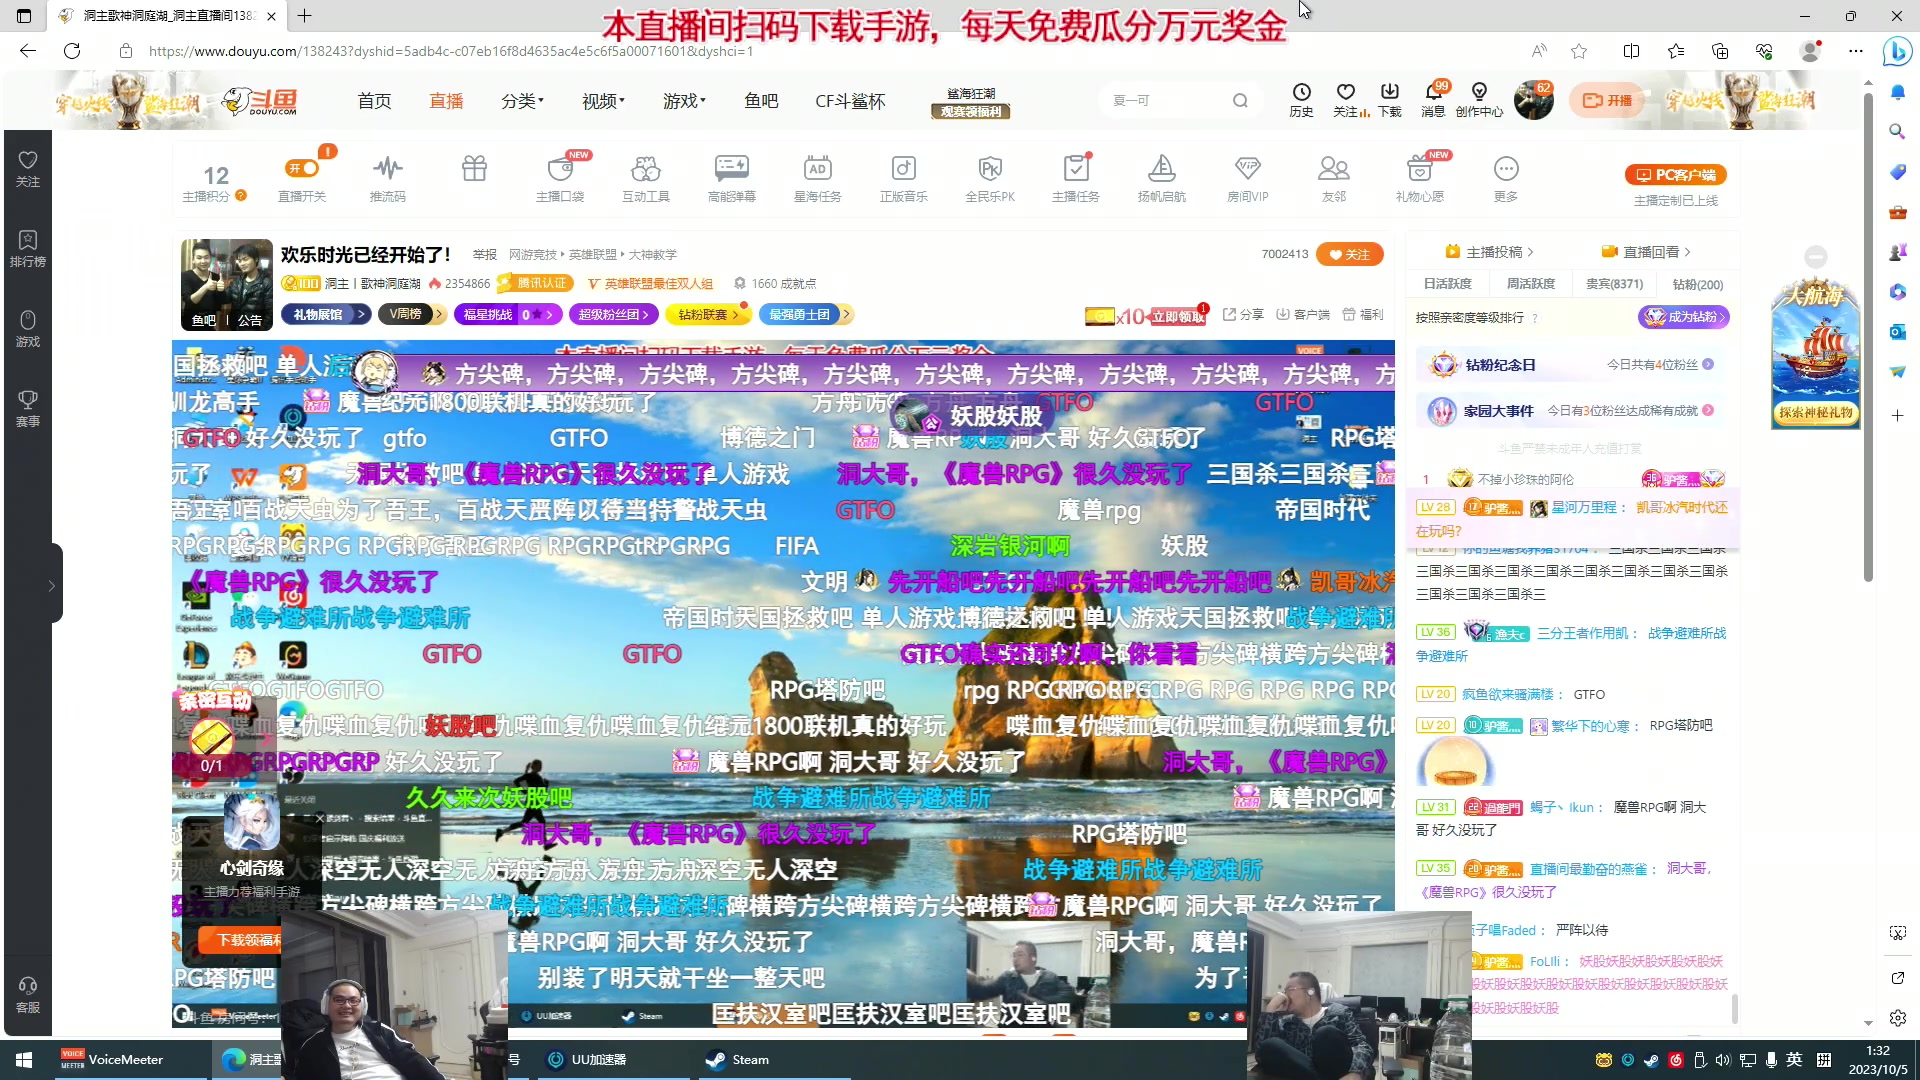The height and width of the screenshot is (1080, 1920).
Task: Click the Douyu logo
Action: coord(260,101)
